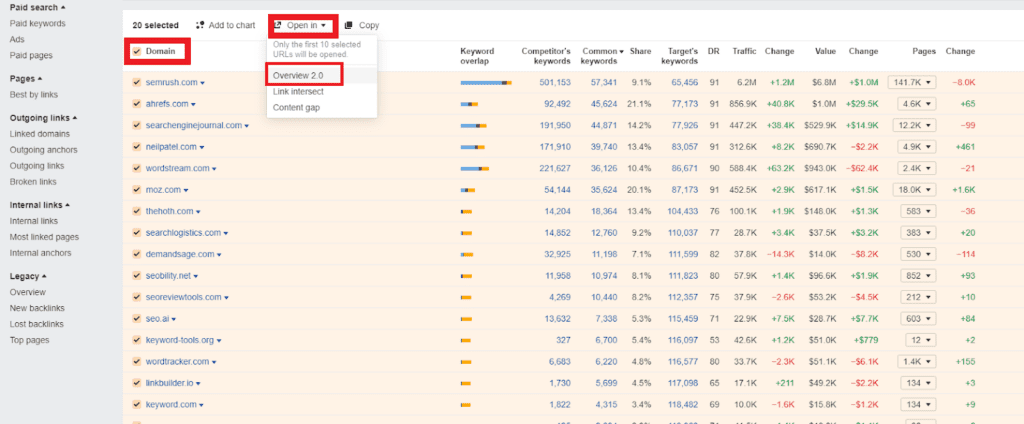Screen dimensions: 1024x424
Task: Open the Top pages sidebar item
Action: click(29, 340)
